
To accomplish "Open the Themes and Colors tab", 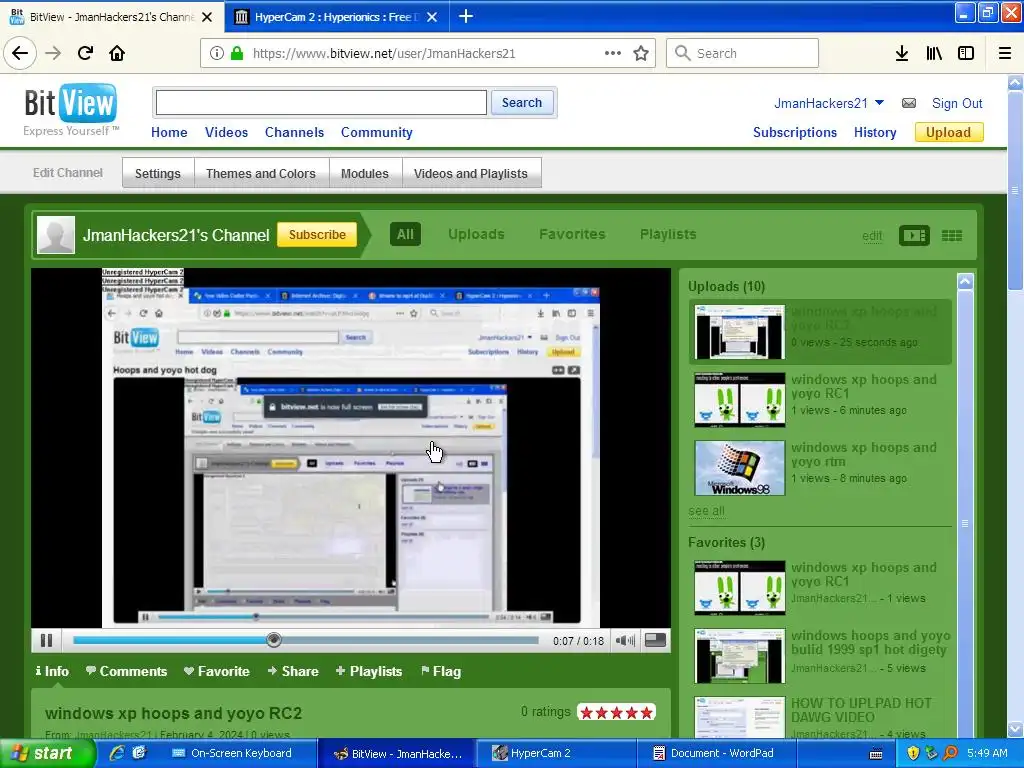I will coord(261,173).
